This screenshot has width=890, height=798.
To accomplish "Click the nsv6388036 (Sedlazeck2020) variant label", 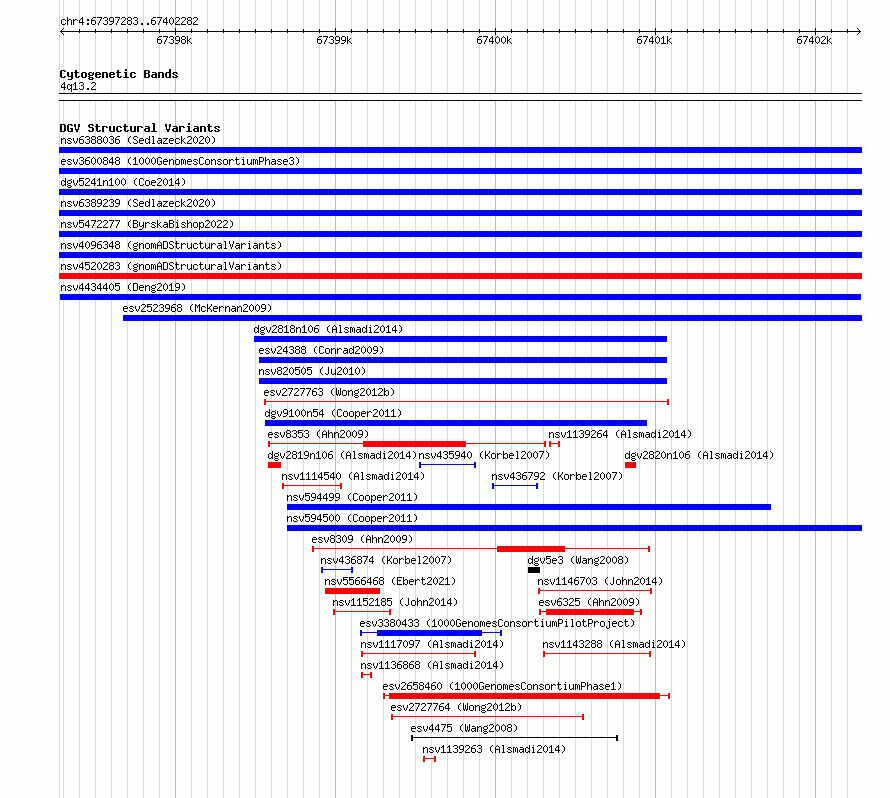I will coord(138,140).
